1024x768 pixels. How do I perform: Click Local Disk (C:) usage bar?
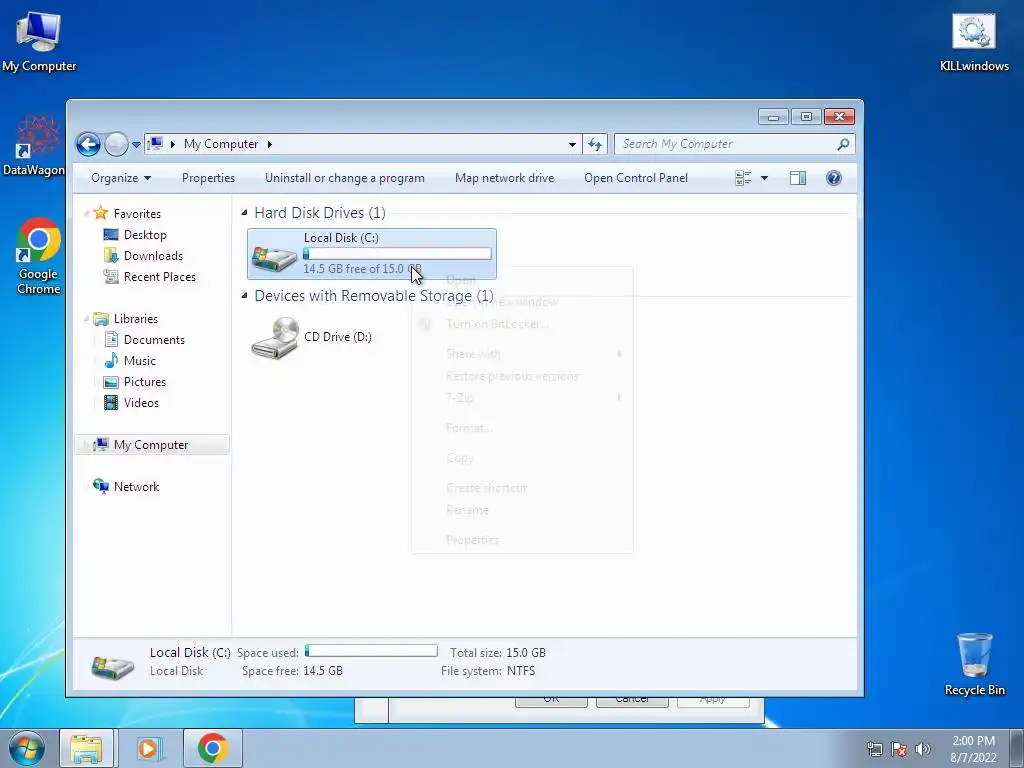click(397, 254)
